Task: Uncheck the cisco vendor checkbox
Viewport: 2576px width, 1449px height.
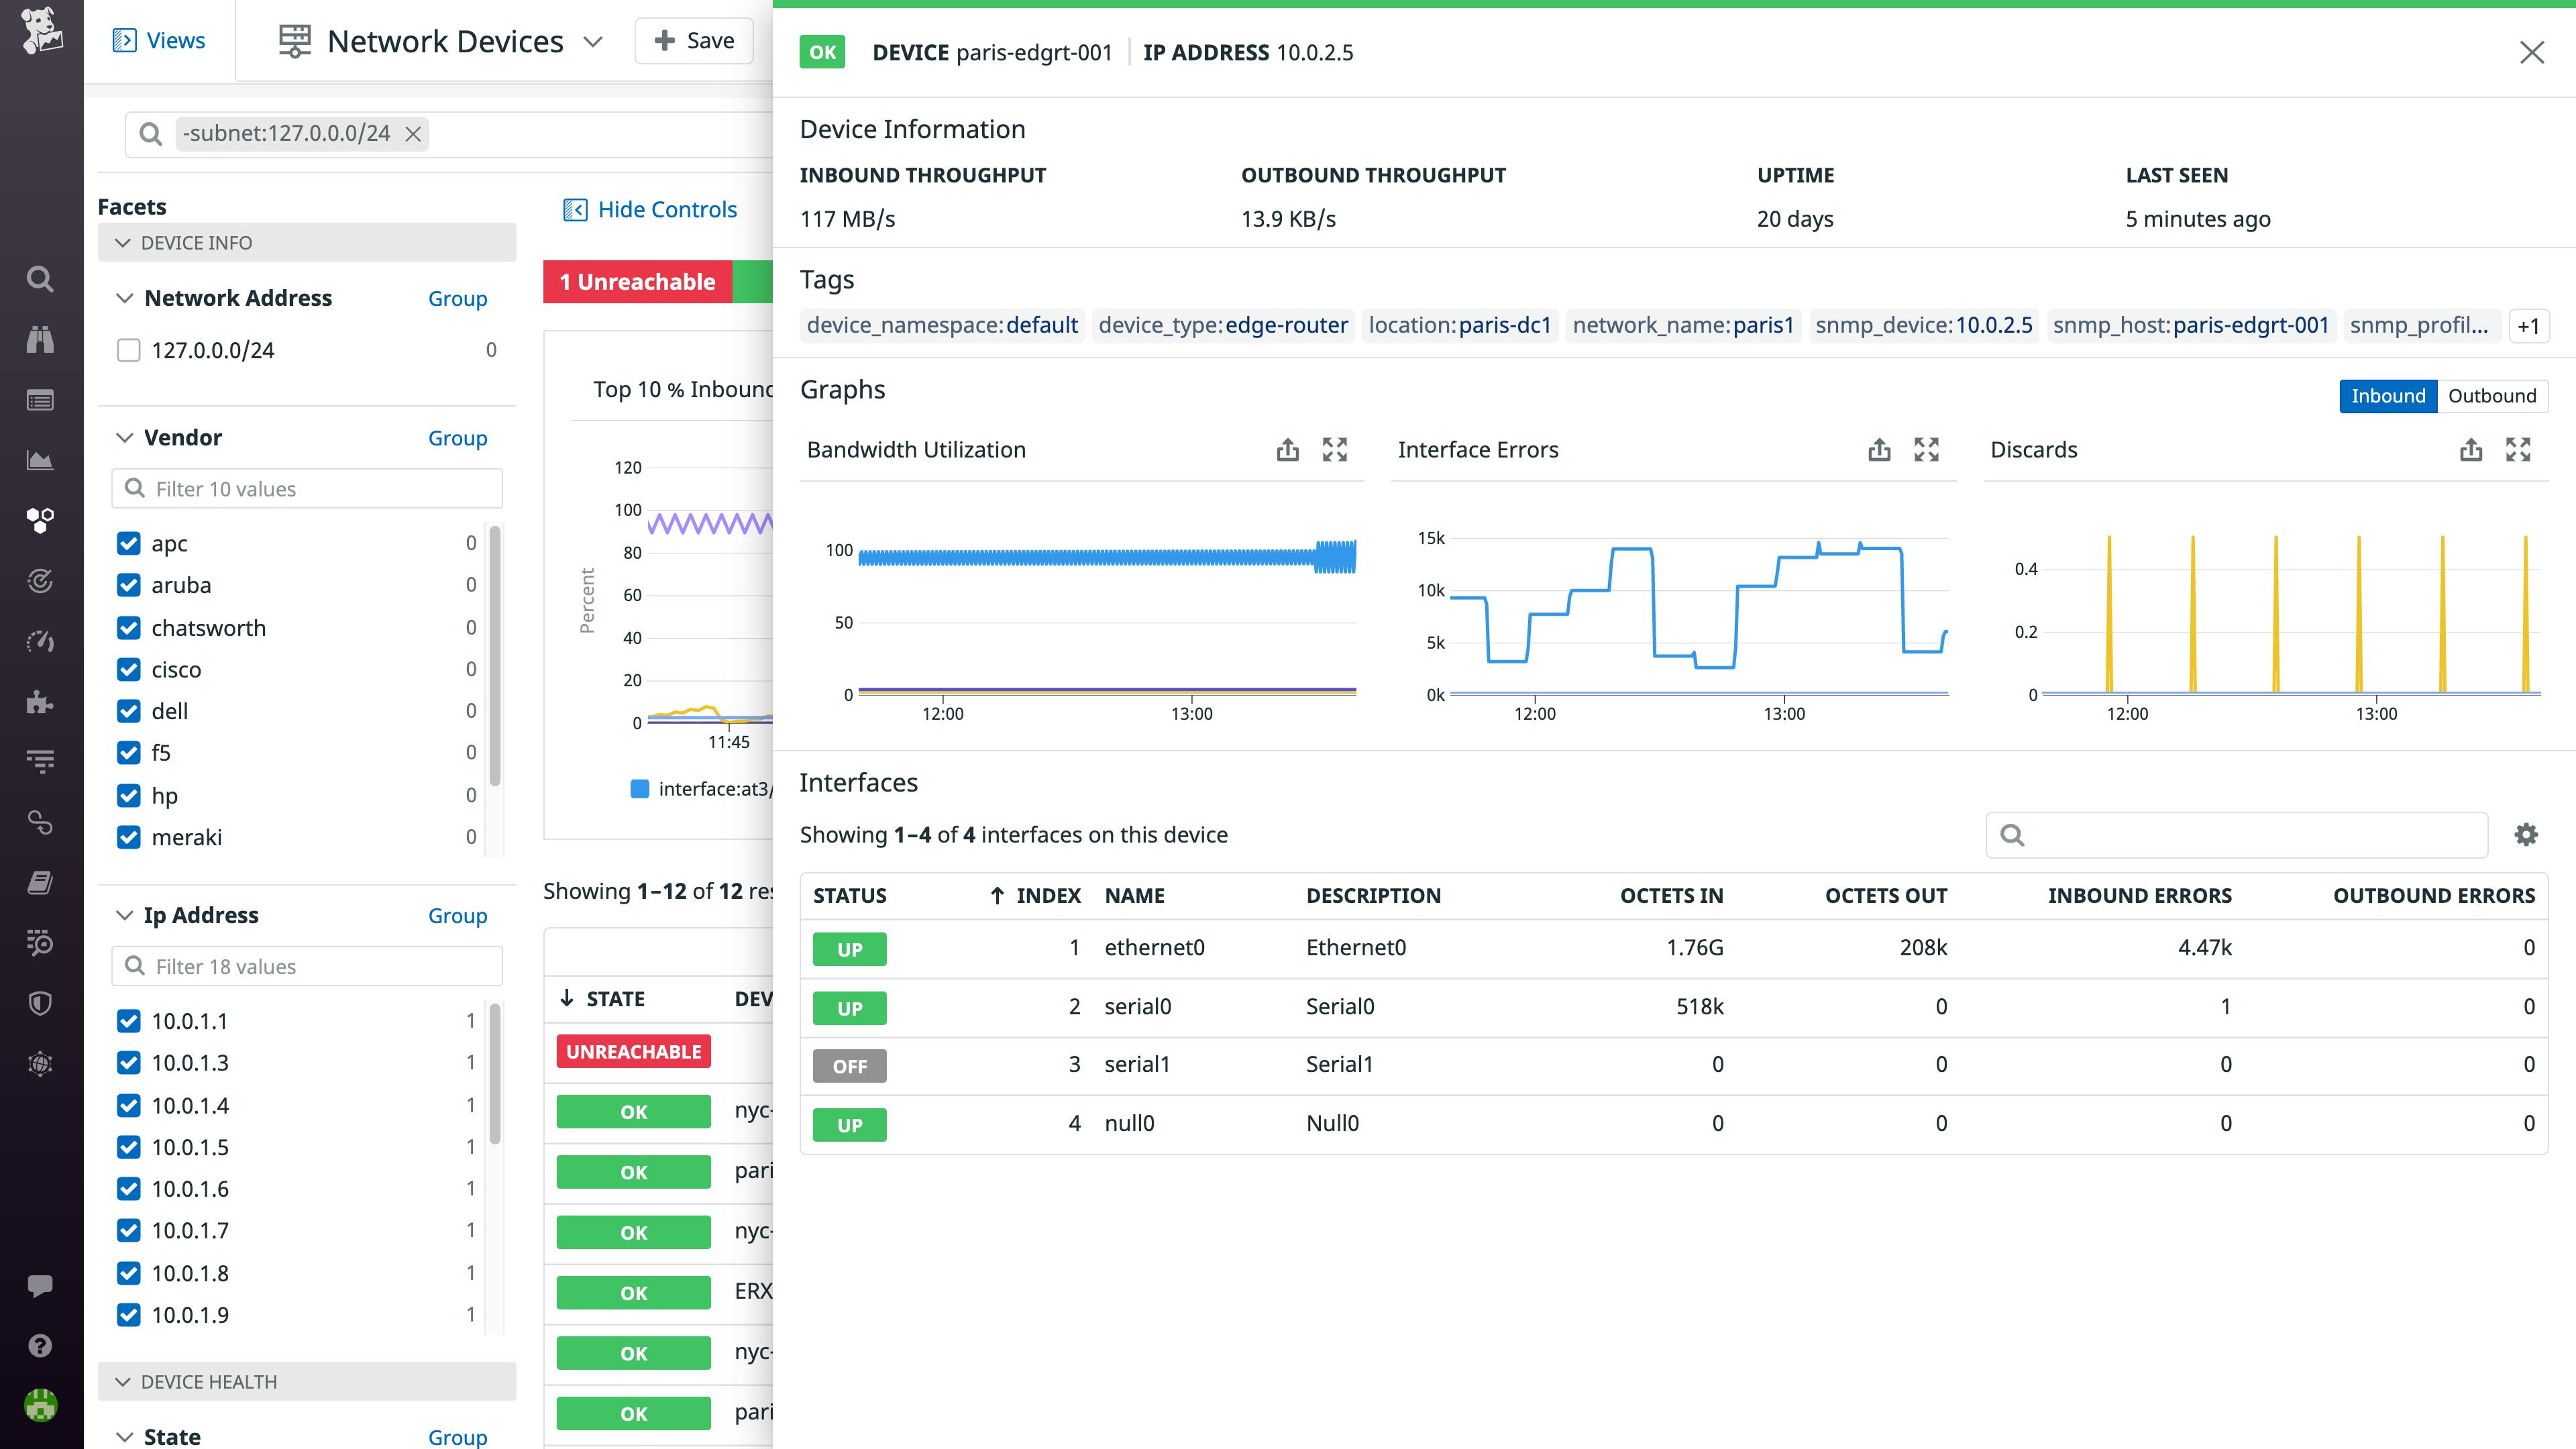Action: (129, 669)
